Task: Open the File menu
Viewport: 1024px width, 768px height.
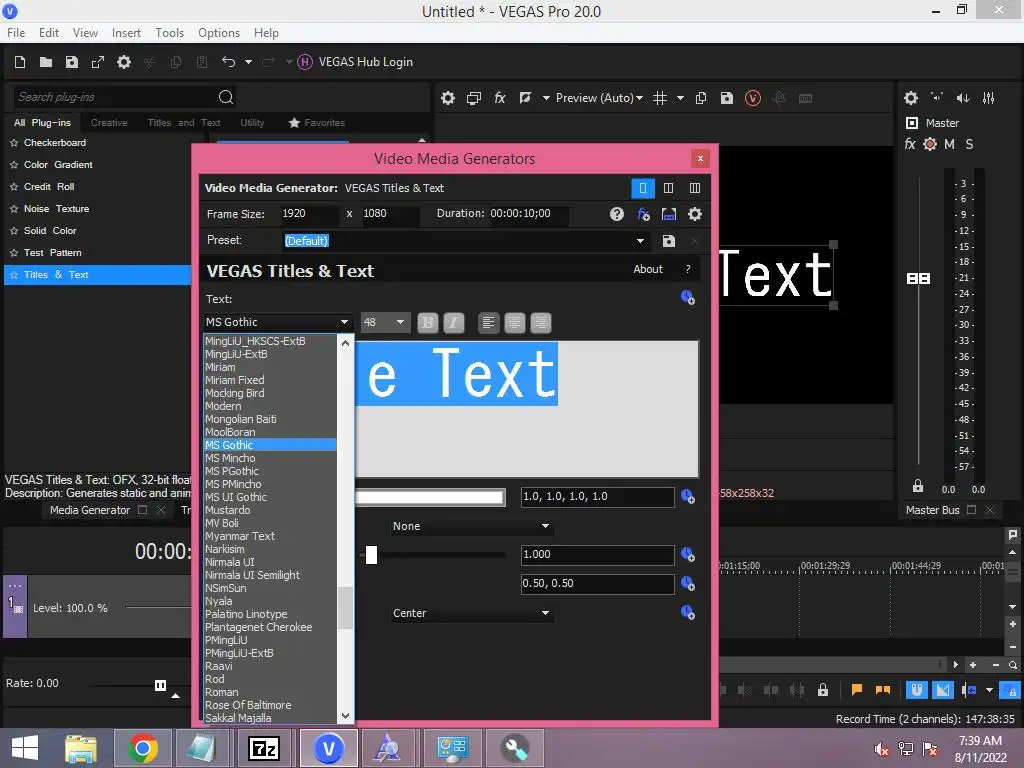Action: [16, 33]
